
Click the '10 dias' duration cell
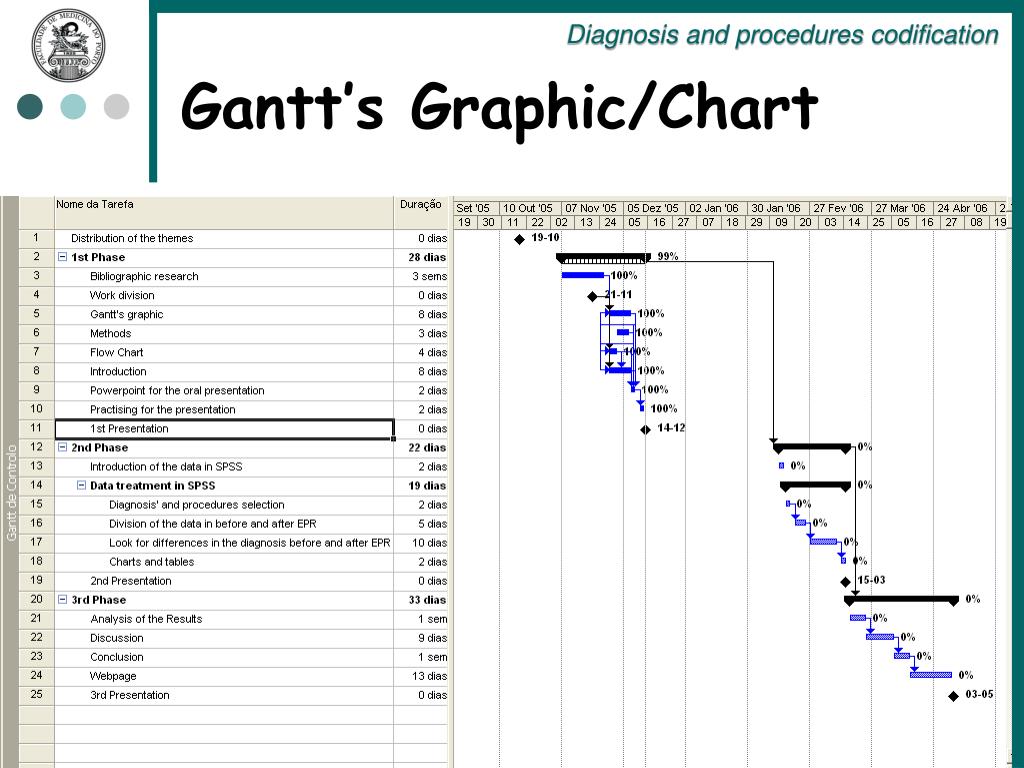coord(421,542)
